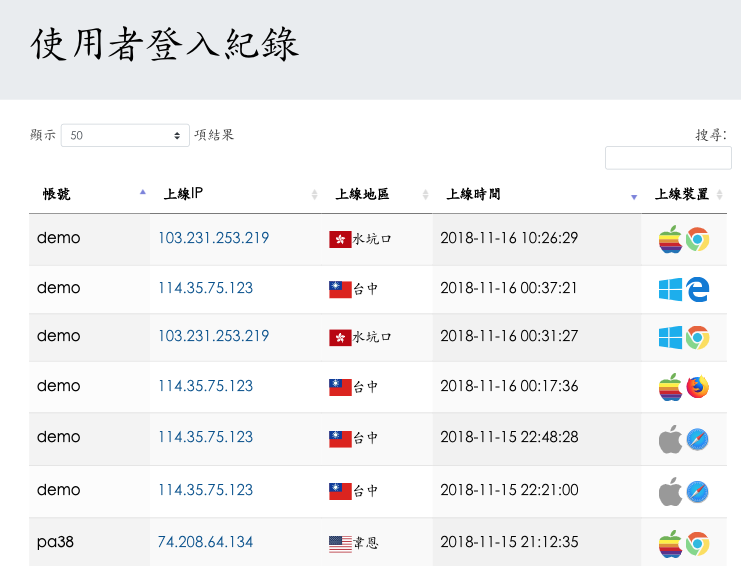741x566 pixels.
Task: Open IP link 103.231.253.219 in the first row
Action: [213, 238]
